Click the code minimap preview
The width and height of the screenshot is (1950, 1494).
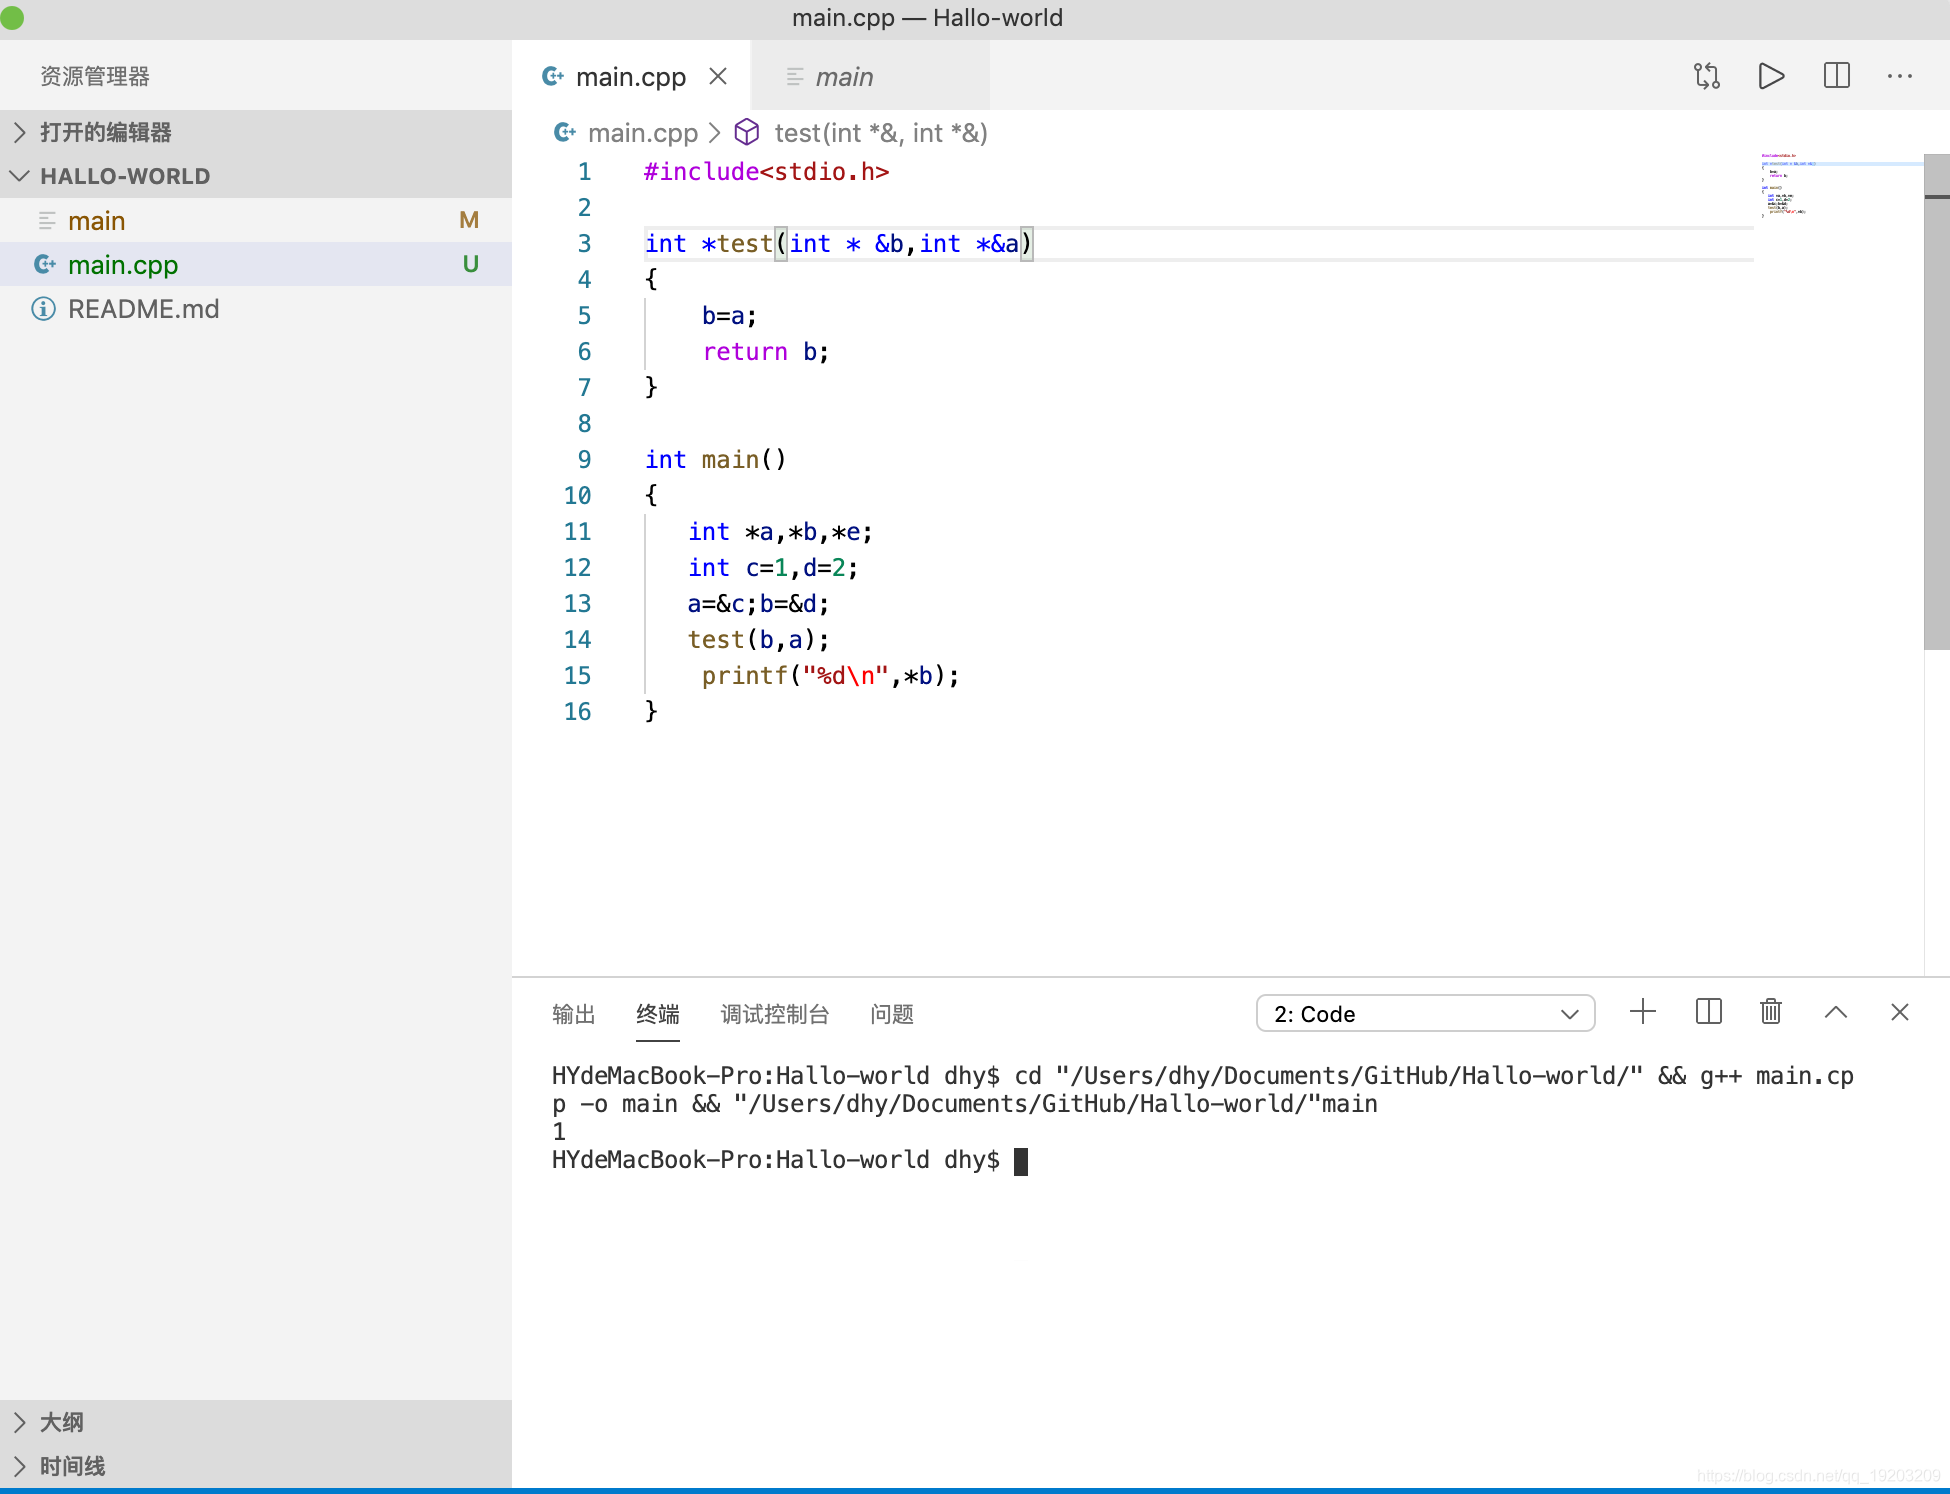[1840, 185]
